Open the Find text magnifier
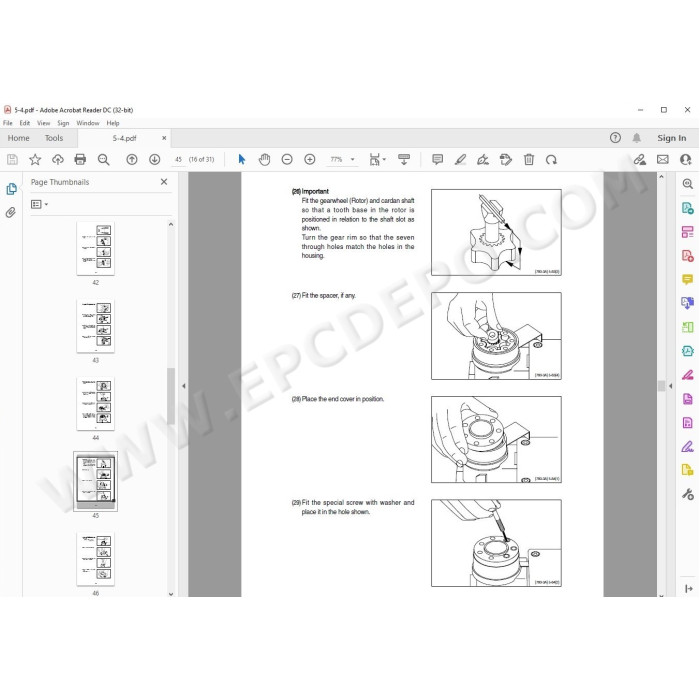The width and height of the screenshot is (700, 700). (x=104, y=159)
